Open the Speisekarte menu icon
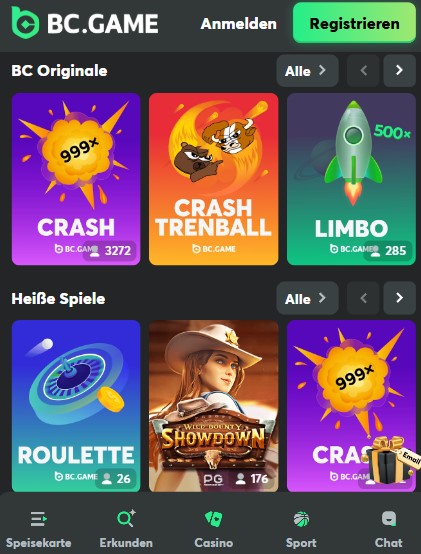 tap(38, 519)
